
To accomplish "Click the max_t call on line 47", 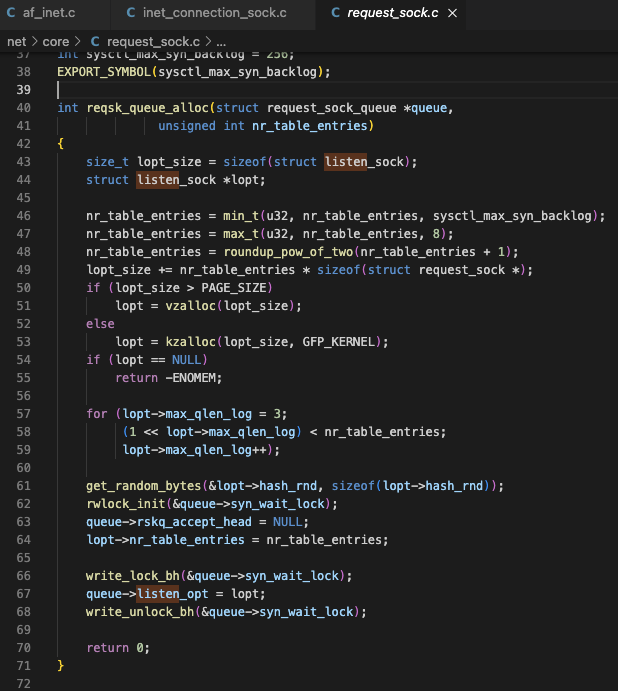I will point(241,234).
